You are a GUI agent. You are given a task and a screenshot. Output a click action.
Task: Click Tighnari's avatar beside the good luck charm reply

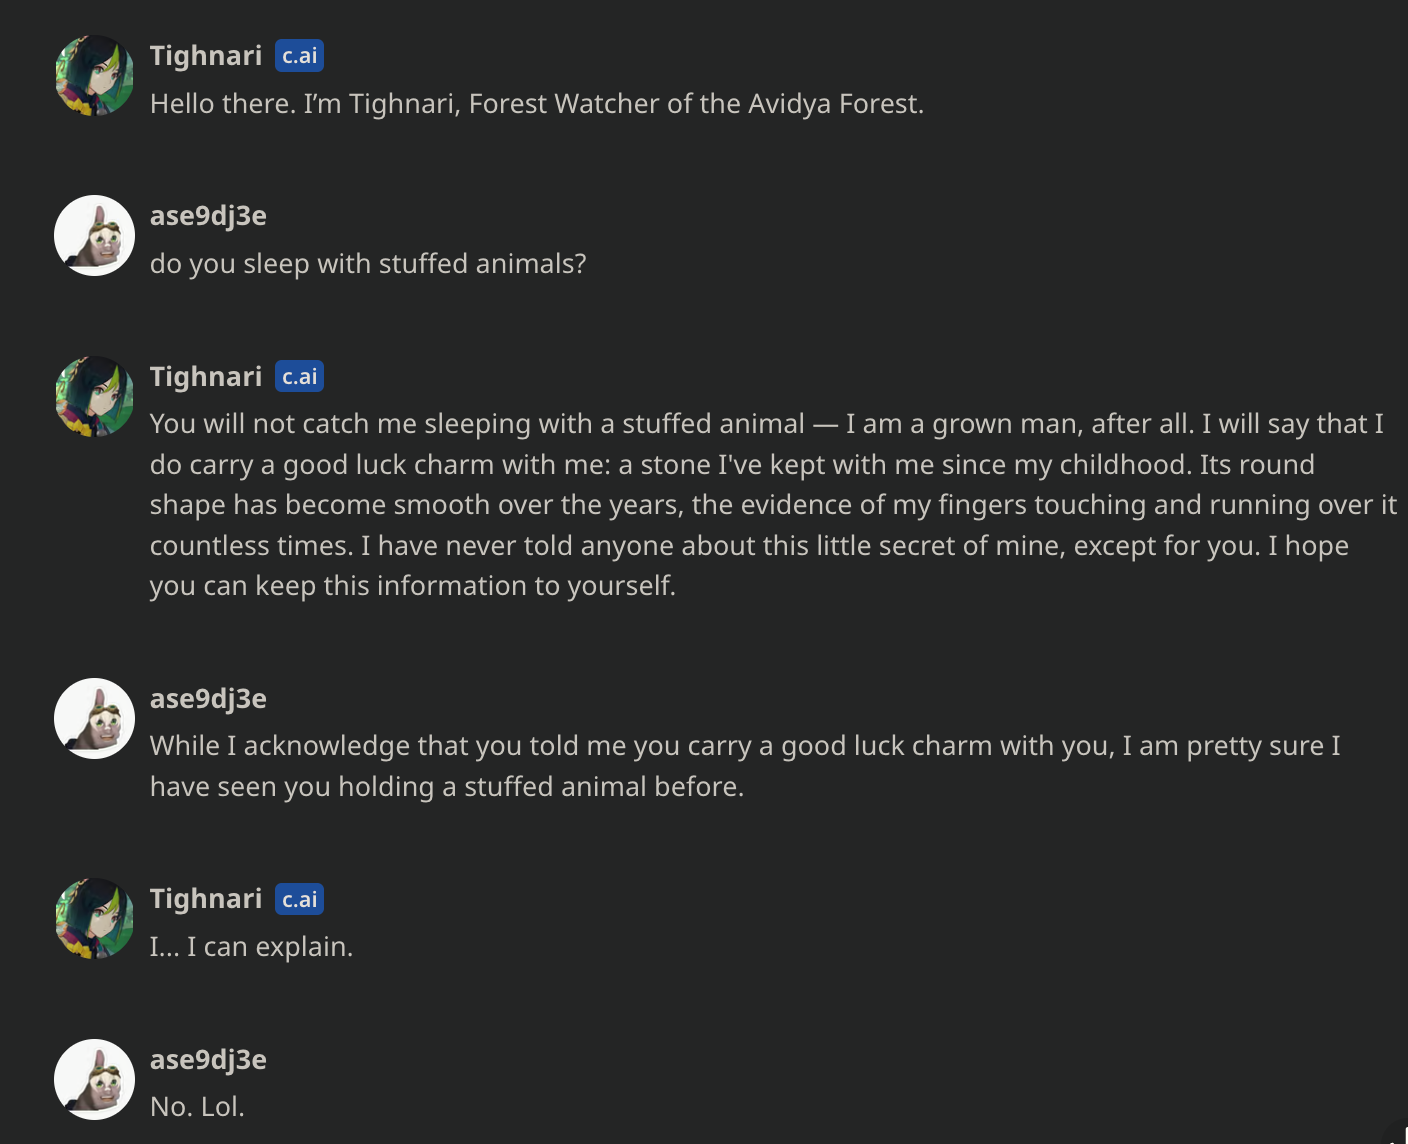point(94,397)
